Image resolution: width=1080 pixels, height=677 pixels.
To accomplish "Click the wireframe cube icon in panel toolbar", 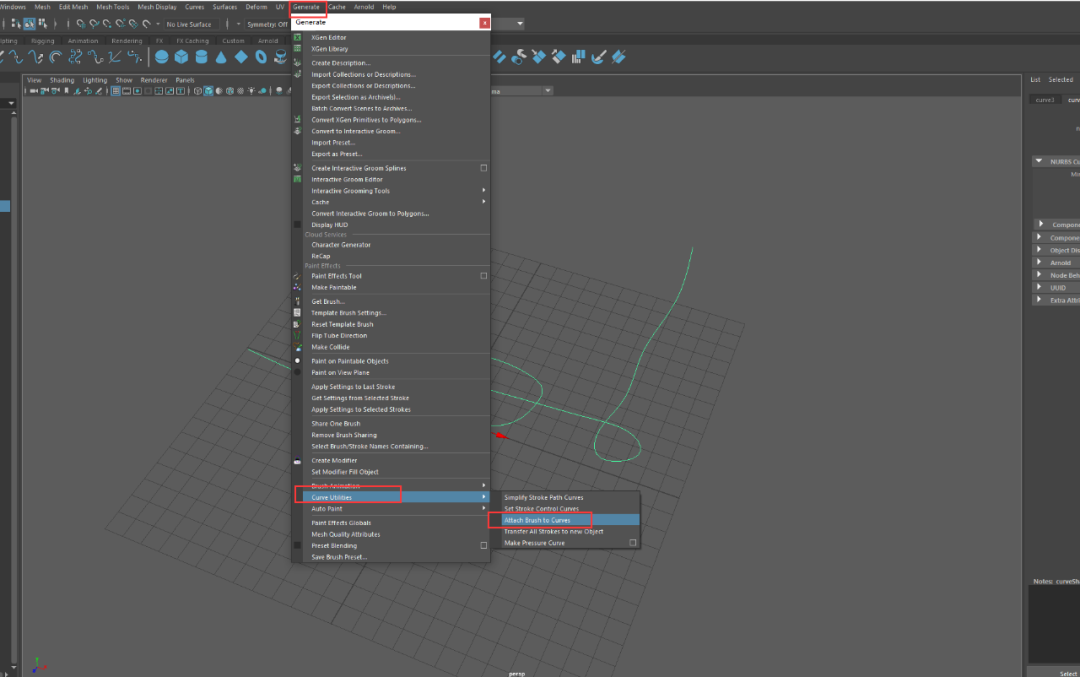I will coord(198,91).
